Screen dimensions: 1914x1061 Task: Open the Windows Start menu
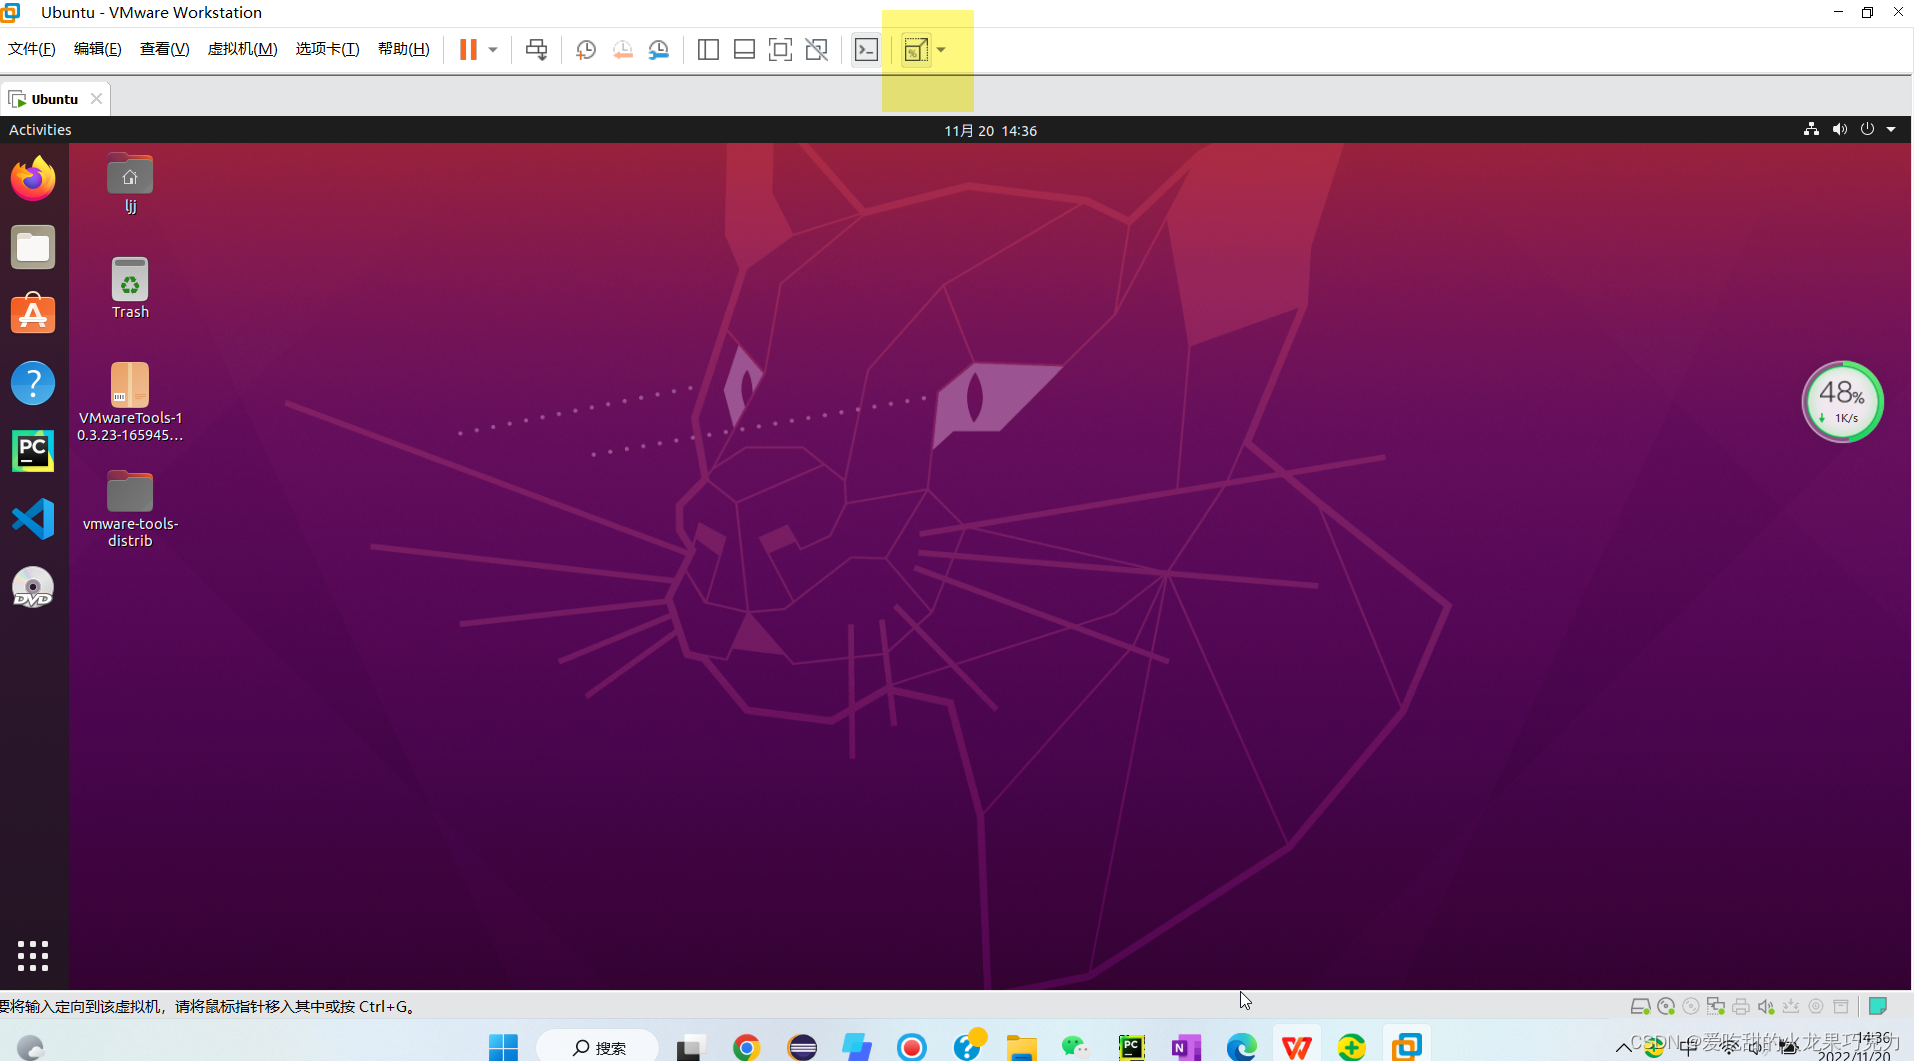click(503, 1047)
